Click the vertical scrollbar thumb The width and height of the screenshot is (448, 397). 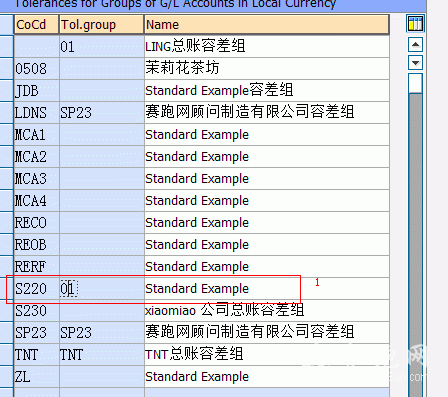point(415,83)
